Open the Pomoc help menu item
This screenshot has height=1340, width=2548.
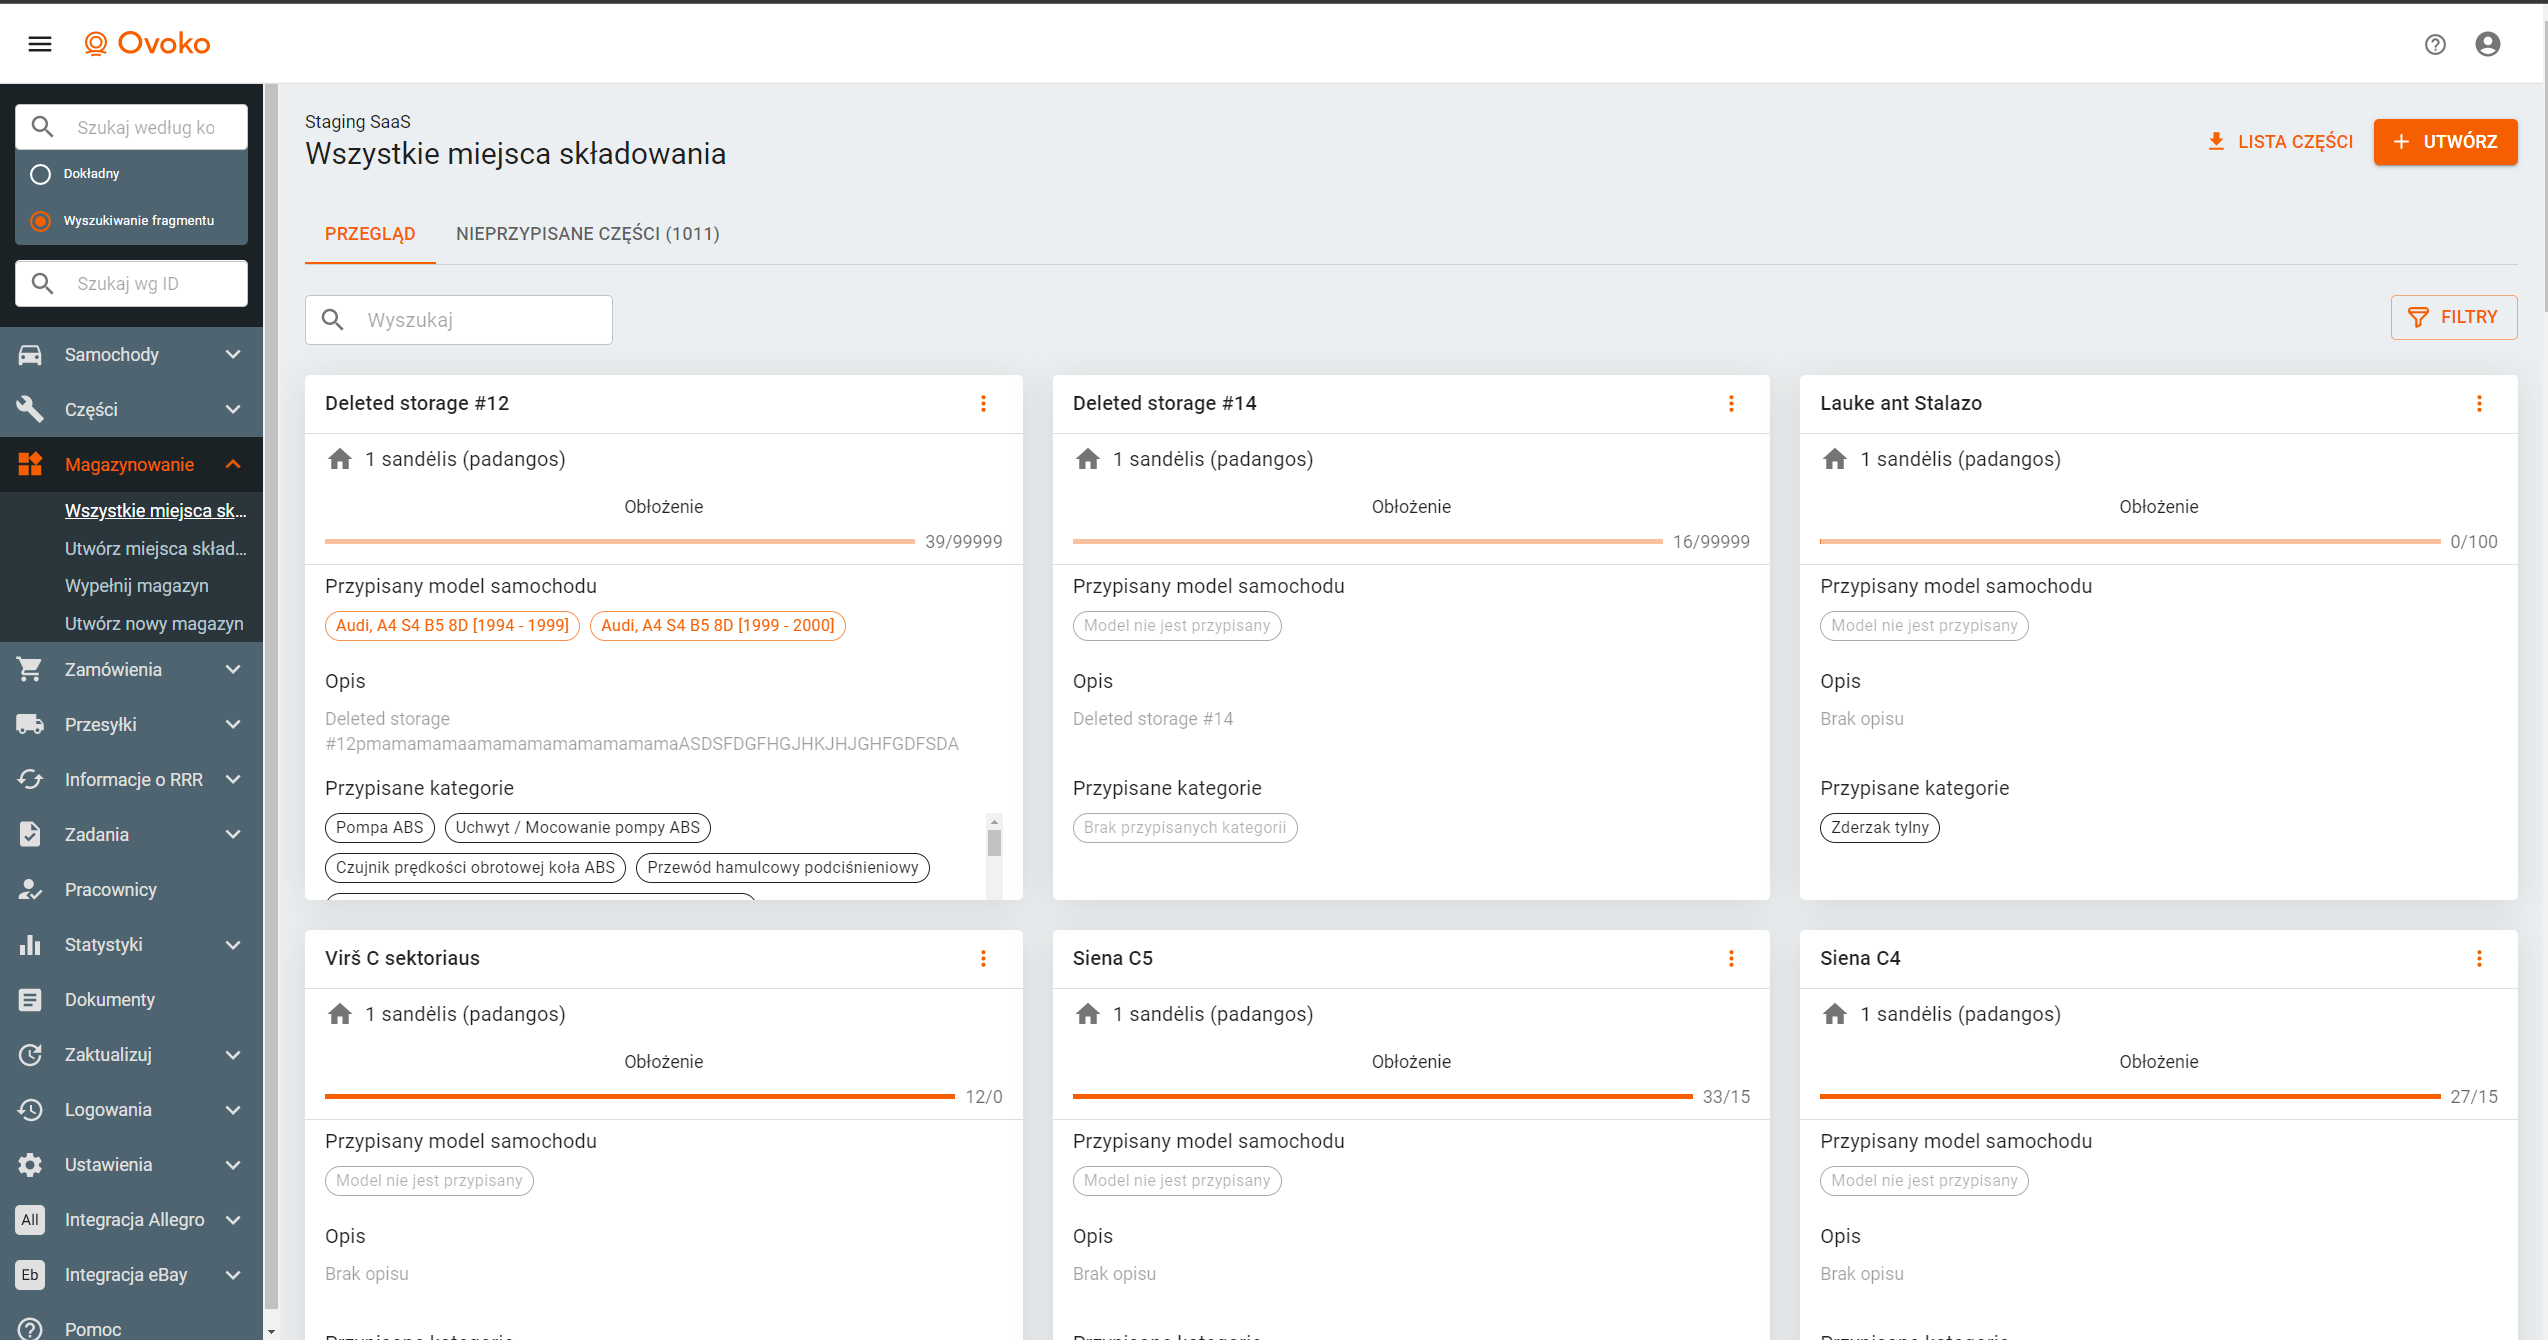(93, 1328)
